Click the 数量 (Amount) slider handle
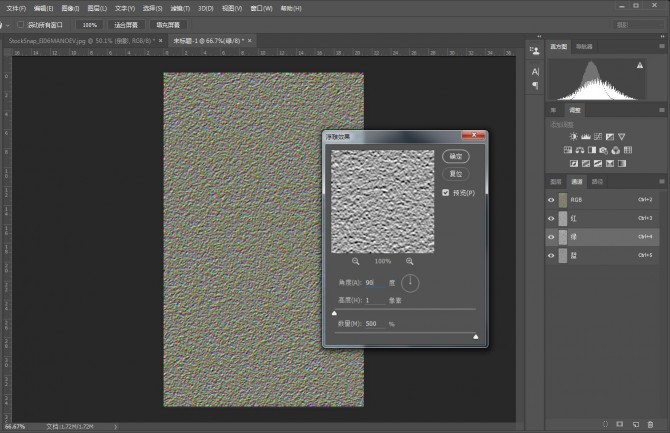This screenshot has width=670, height=433. (475, 337)
